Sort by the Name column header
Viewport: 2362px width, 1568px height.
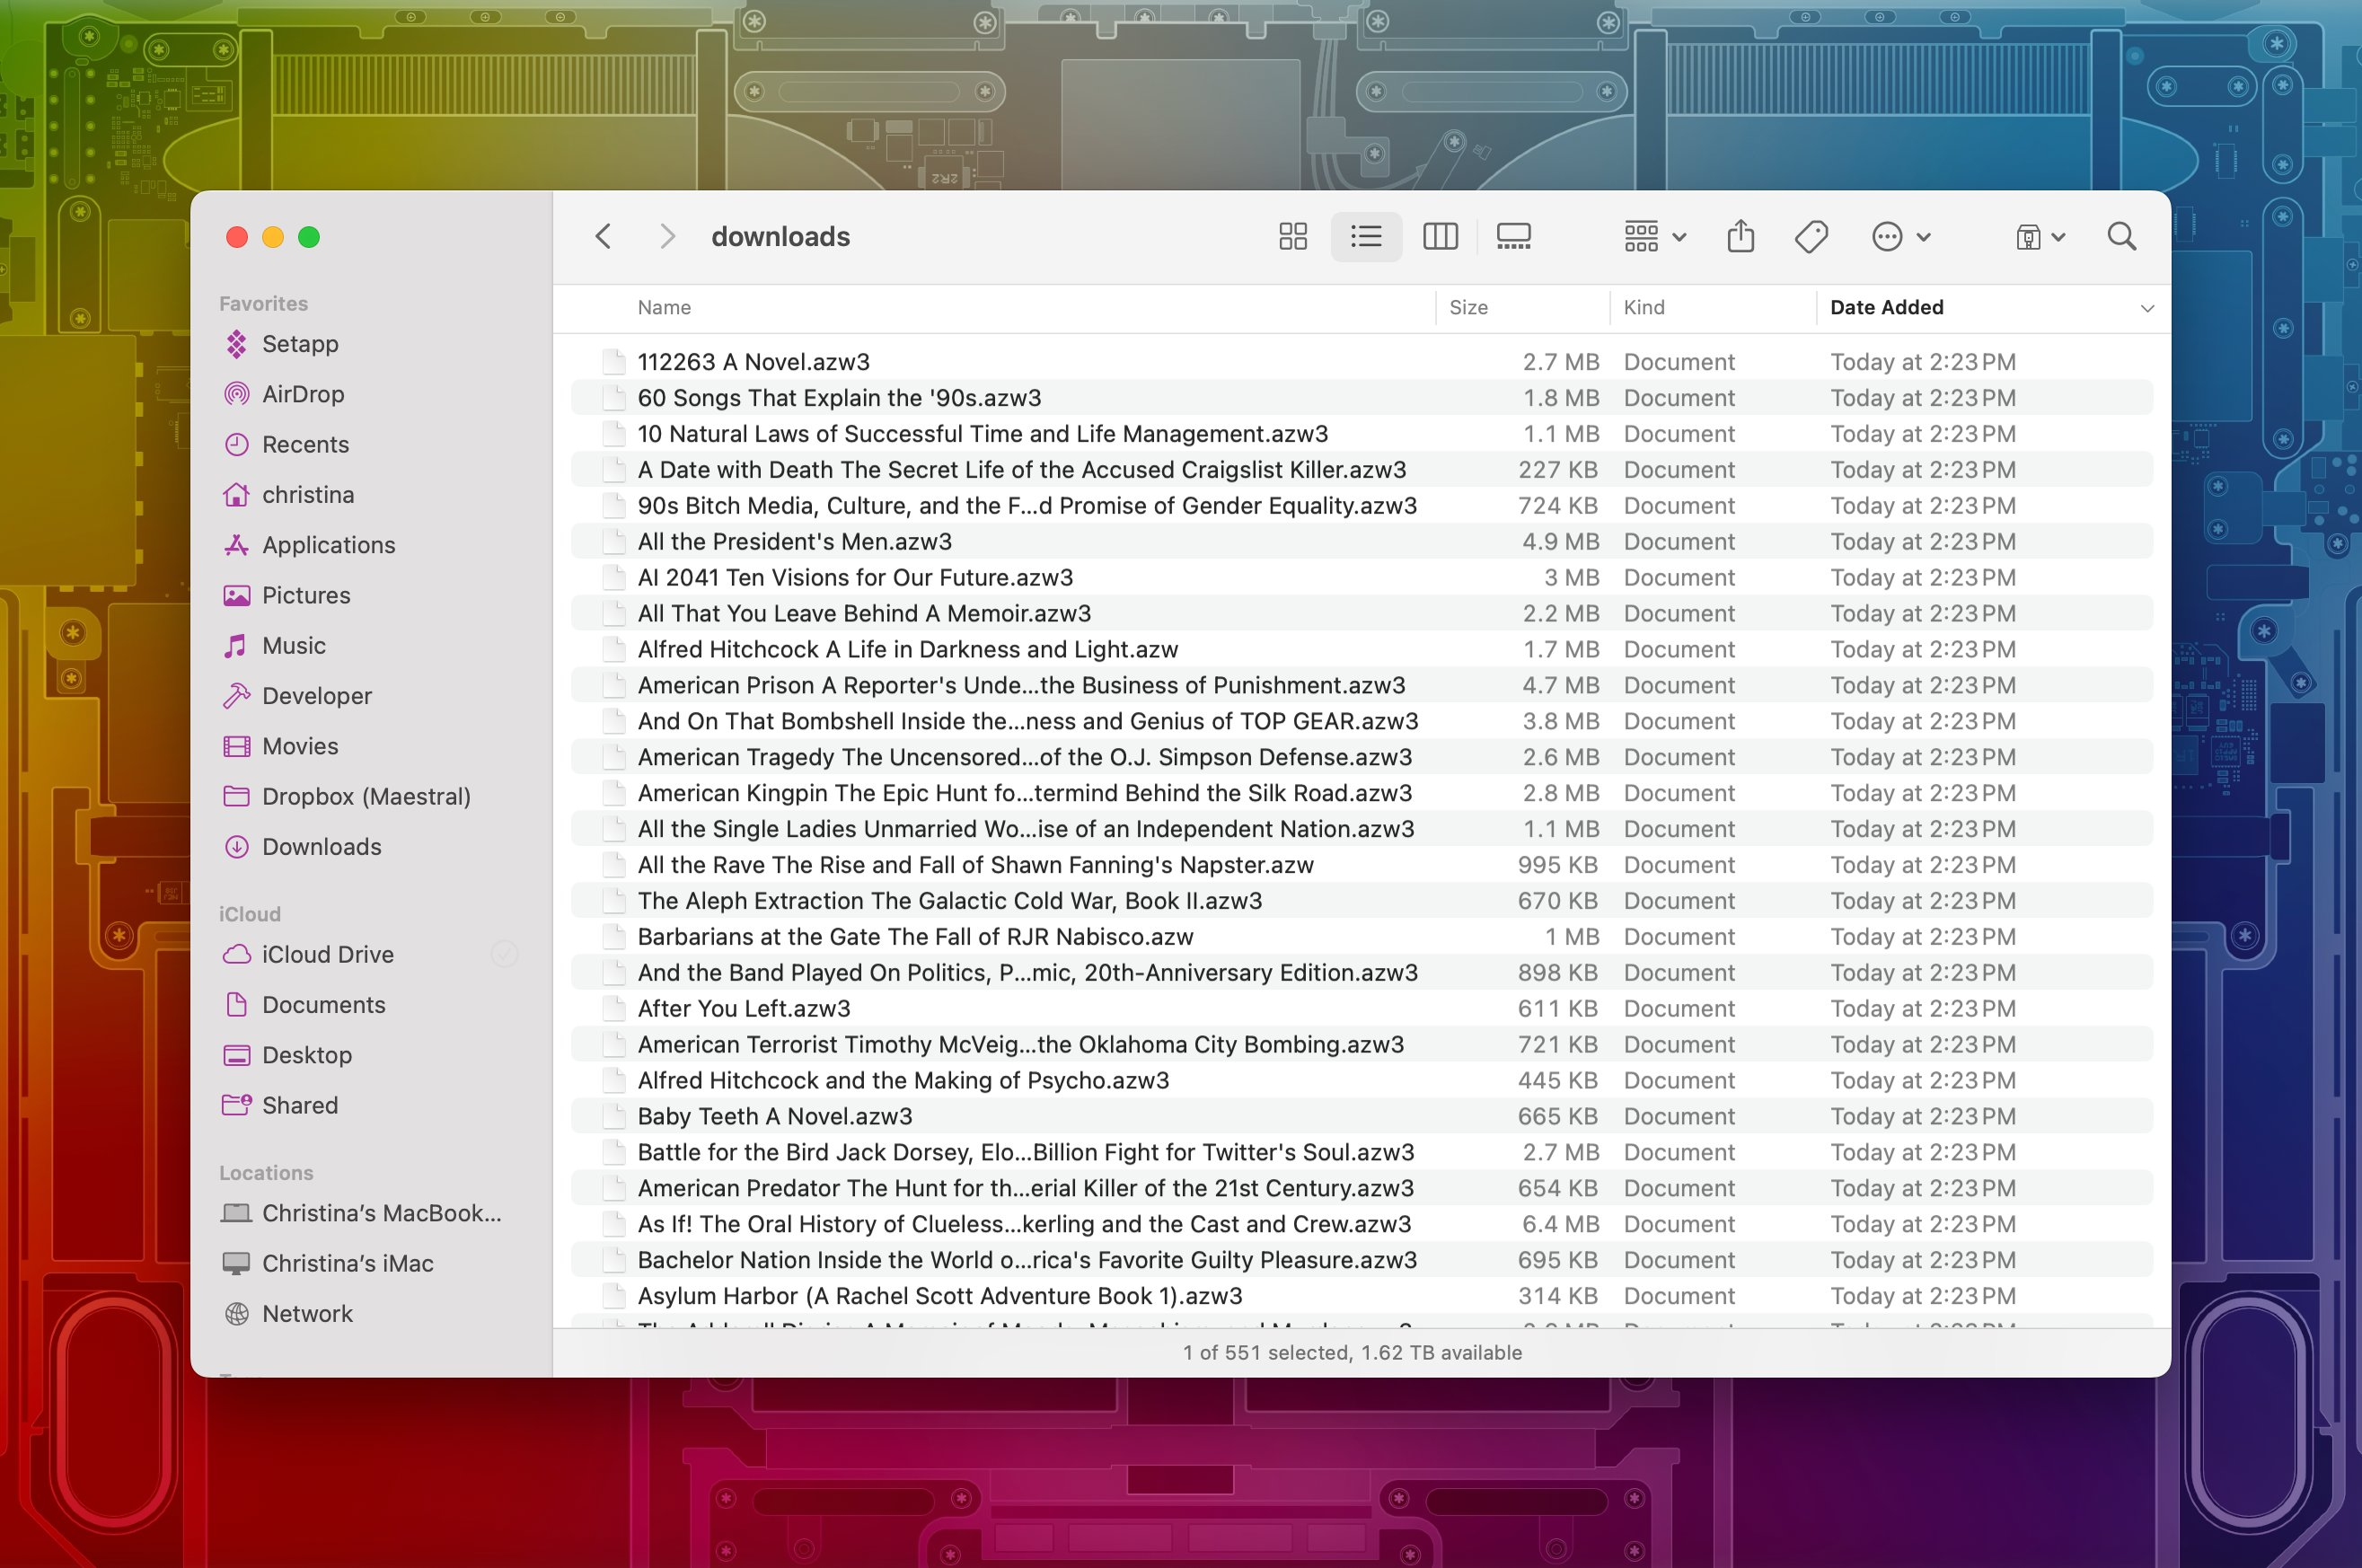(x=664, y=308)
